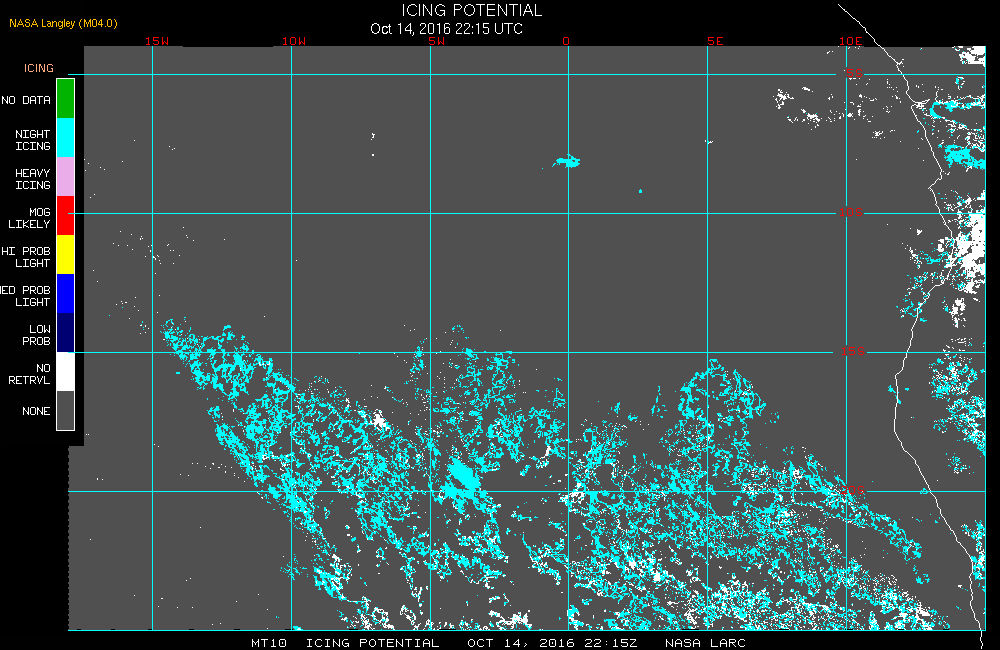Click the dark navy LOW PROB swatch

[66, 332]
